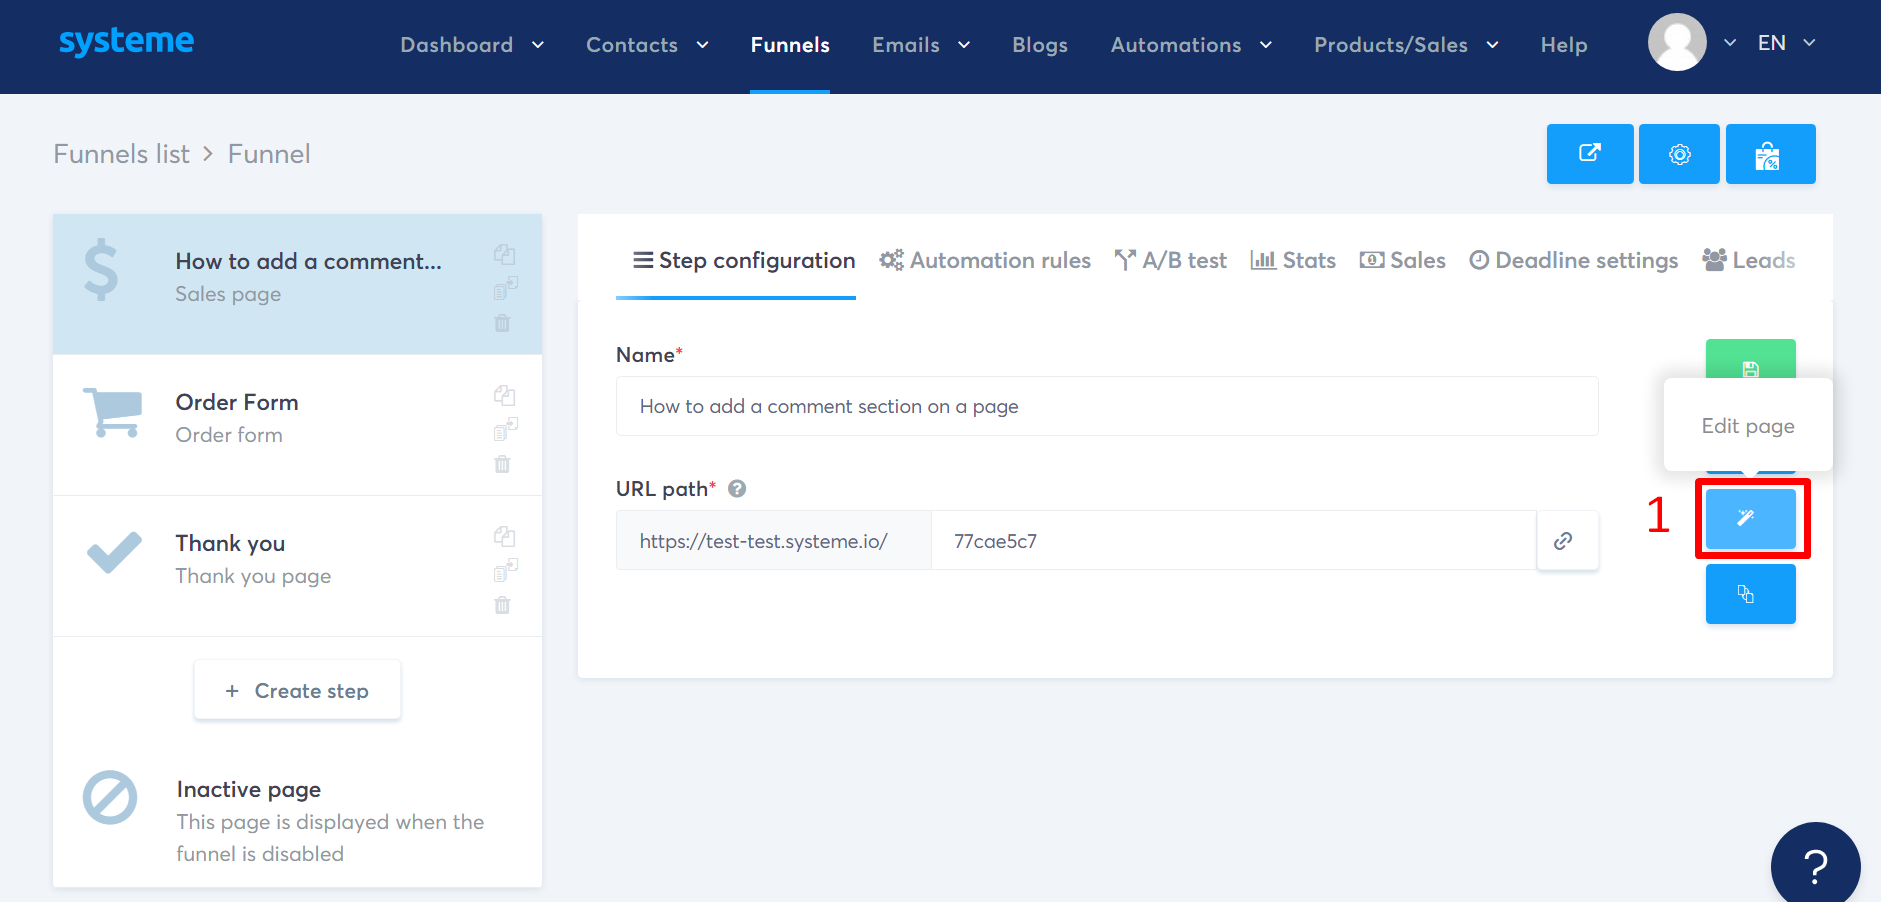Open the funnel in a new tab
This screenshot has width=1881, height=902.
pyautogui.click(x=1589, y=154)
